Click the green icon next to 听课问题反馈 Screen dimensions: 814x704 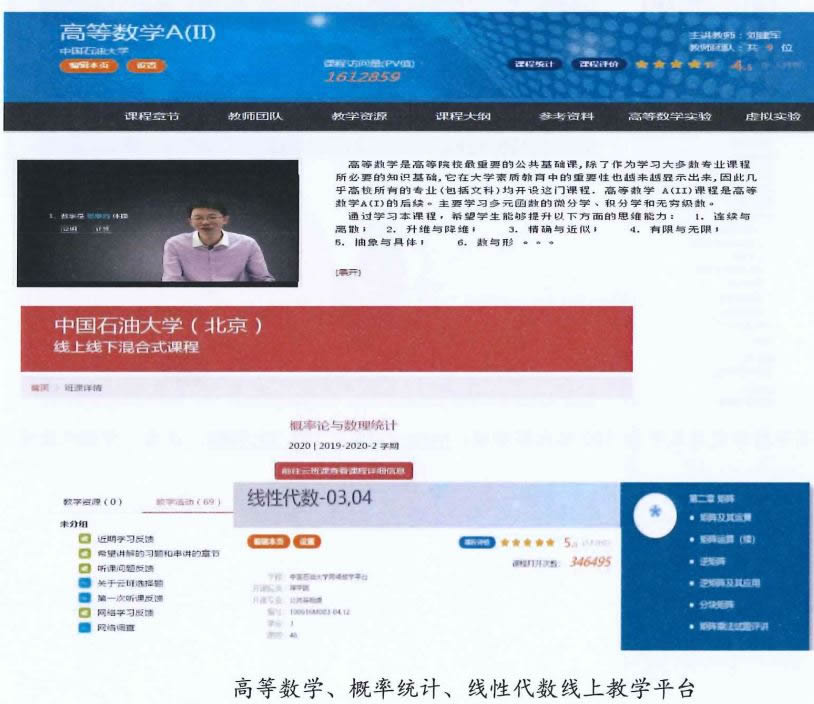point(85,568)
